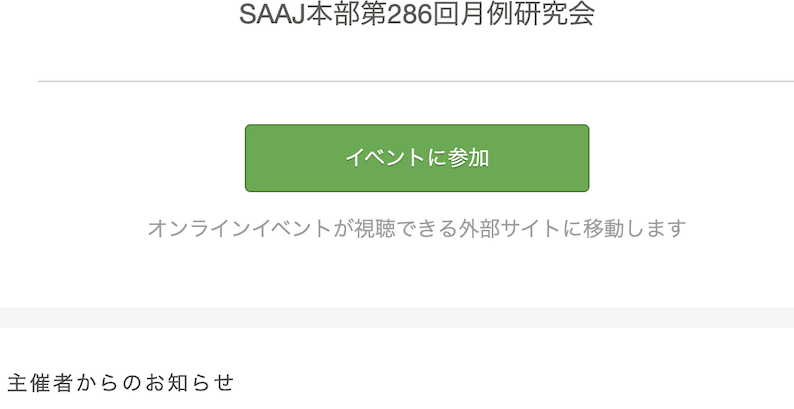Click the number 286 in the title
This screenshot has width=794, height=409.
(409, 14)
